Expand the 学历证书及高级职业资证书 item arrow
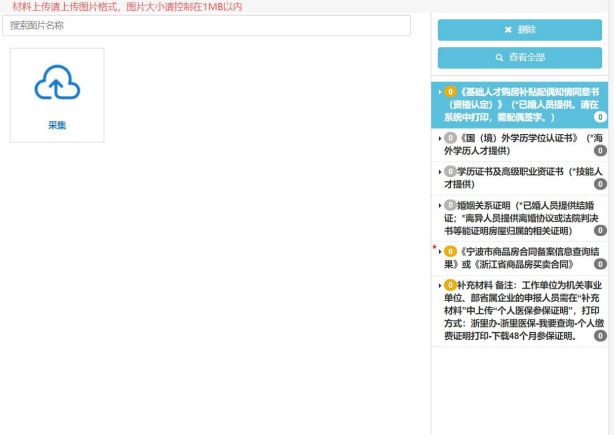This screenshot has width=614, height=435. pos(440,172)
